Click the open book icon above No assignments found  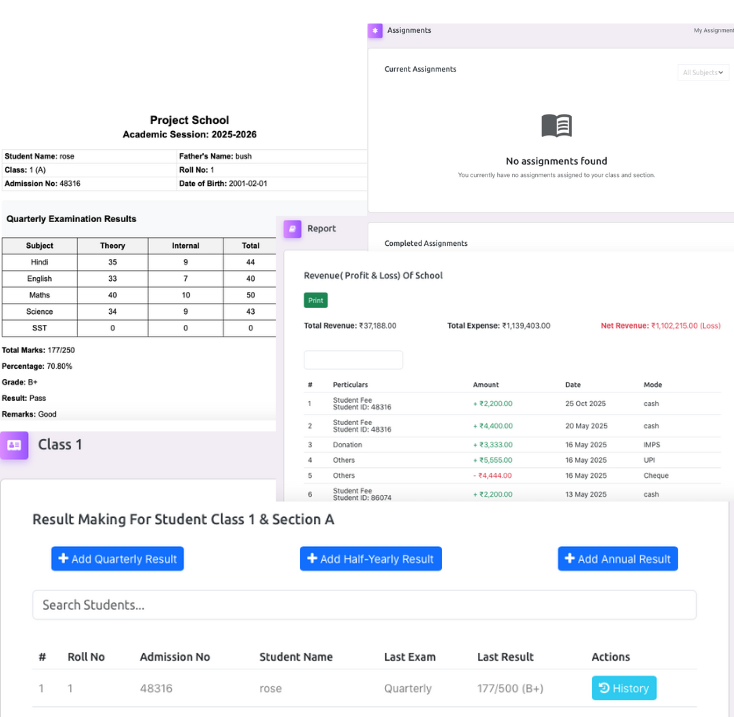pyautogui.click(x=556, y=126)
